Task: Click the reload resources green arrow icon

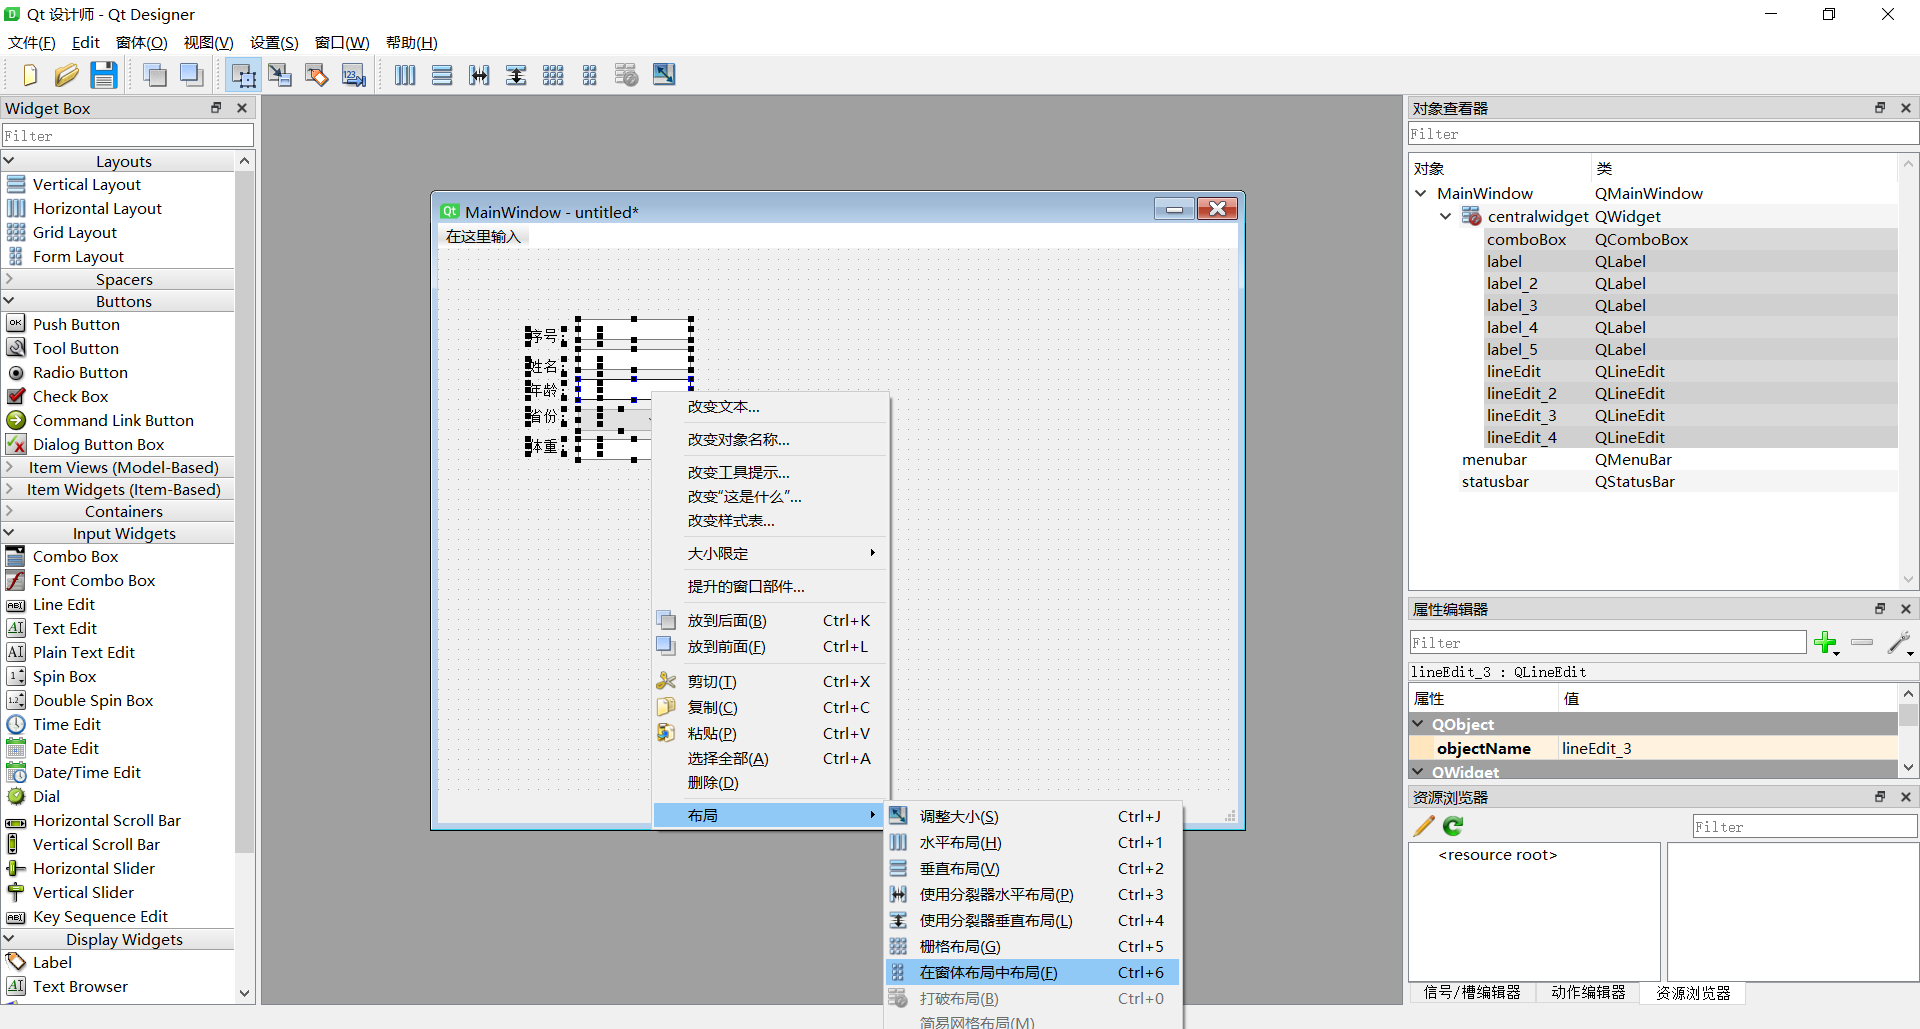Action: (x=1454, y=826)
